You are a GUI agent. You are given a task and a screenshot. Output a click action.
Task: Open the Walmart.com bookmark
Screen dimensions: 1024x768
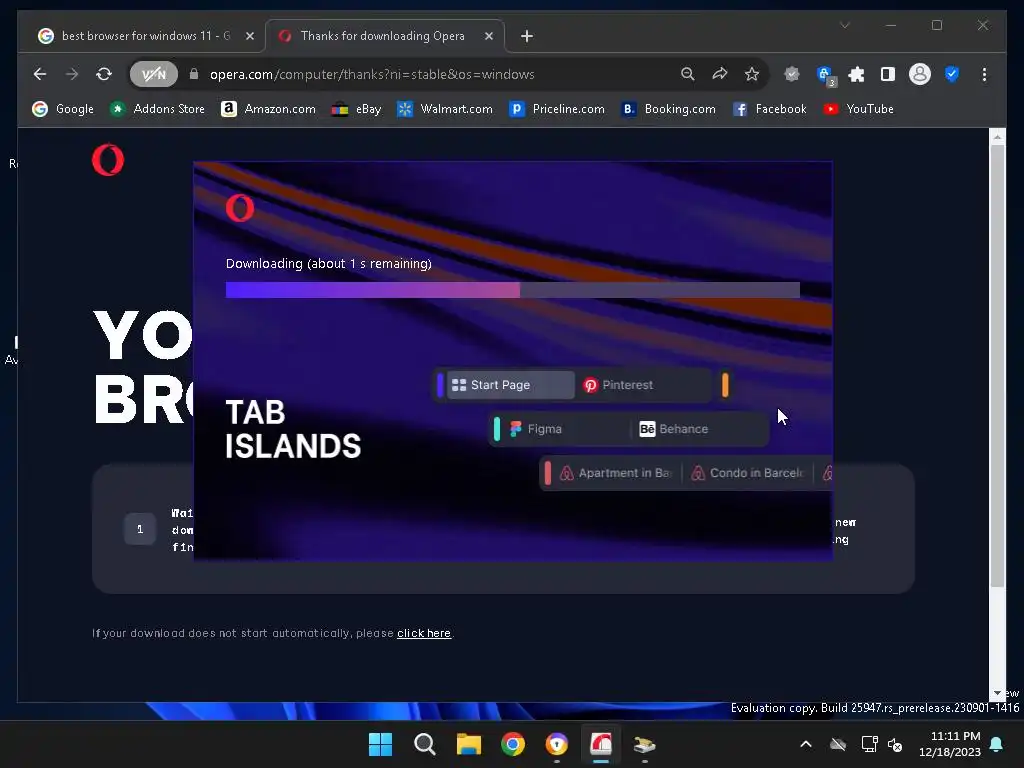pyautogui.click(x=445, y=109)
